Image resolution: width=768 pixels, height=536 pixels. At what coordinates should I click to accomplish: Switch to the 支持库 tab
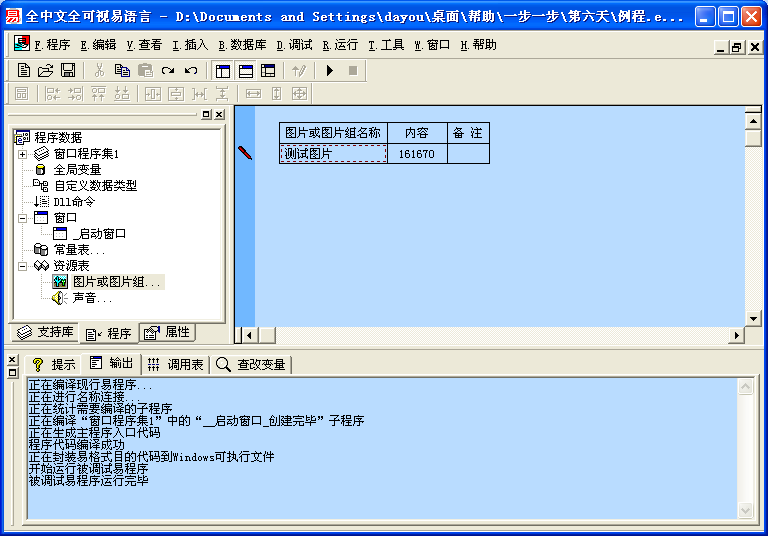(45, 332)
